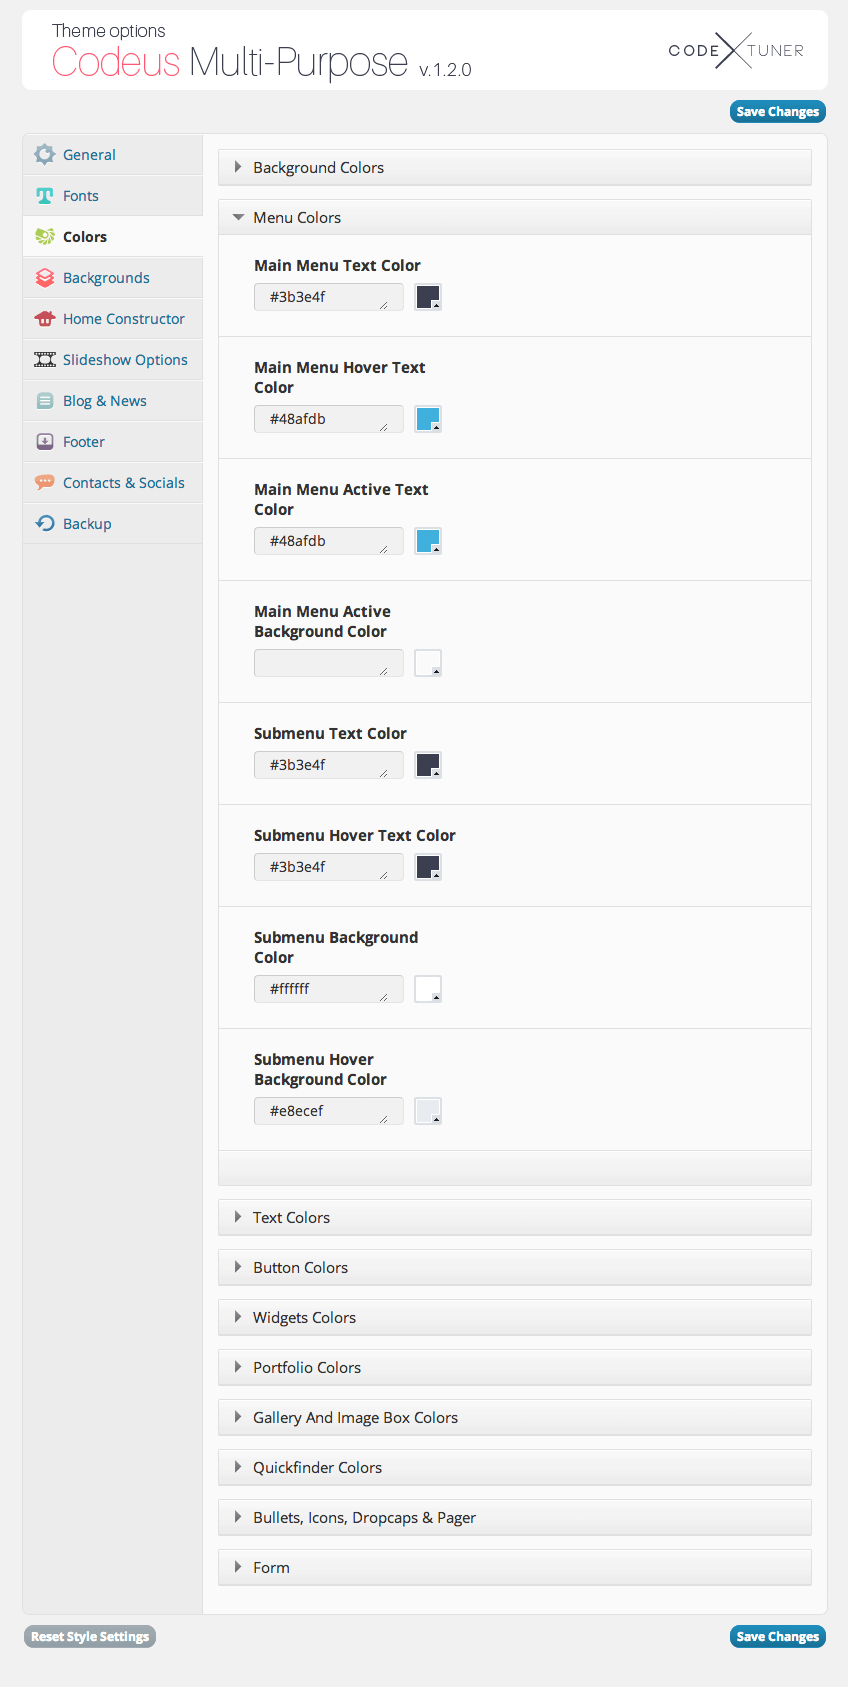Open the Blog & News tab
Screen dimensions: 848x1687
(113, 401)
